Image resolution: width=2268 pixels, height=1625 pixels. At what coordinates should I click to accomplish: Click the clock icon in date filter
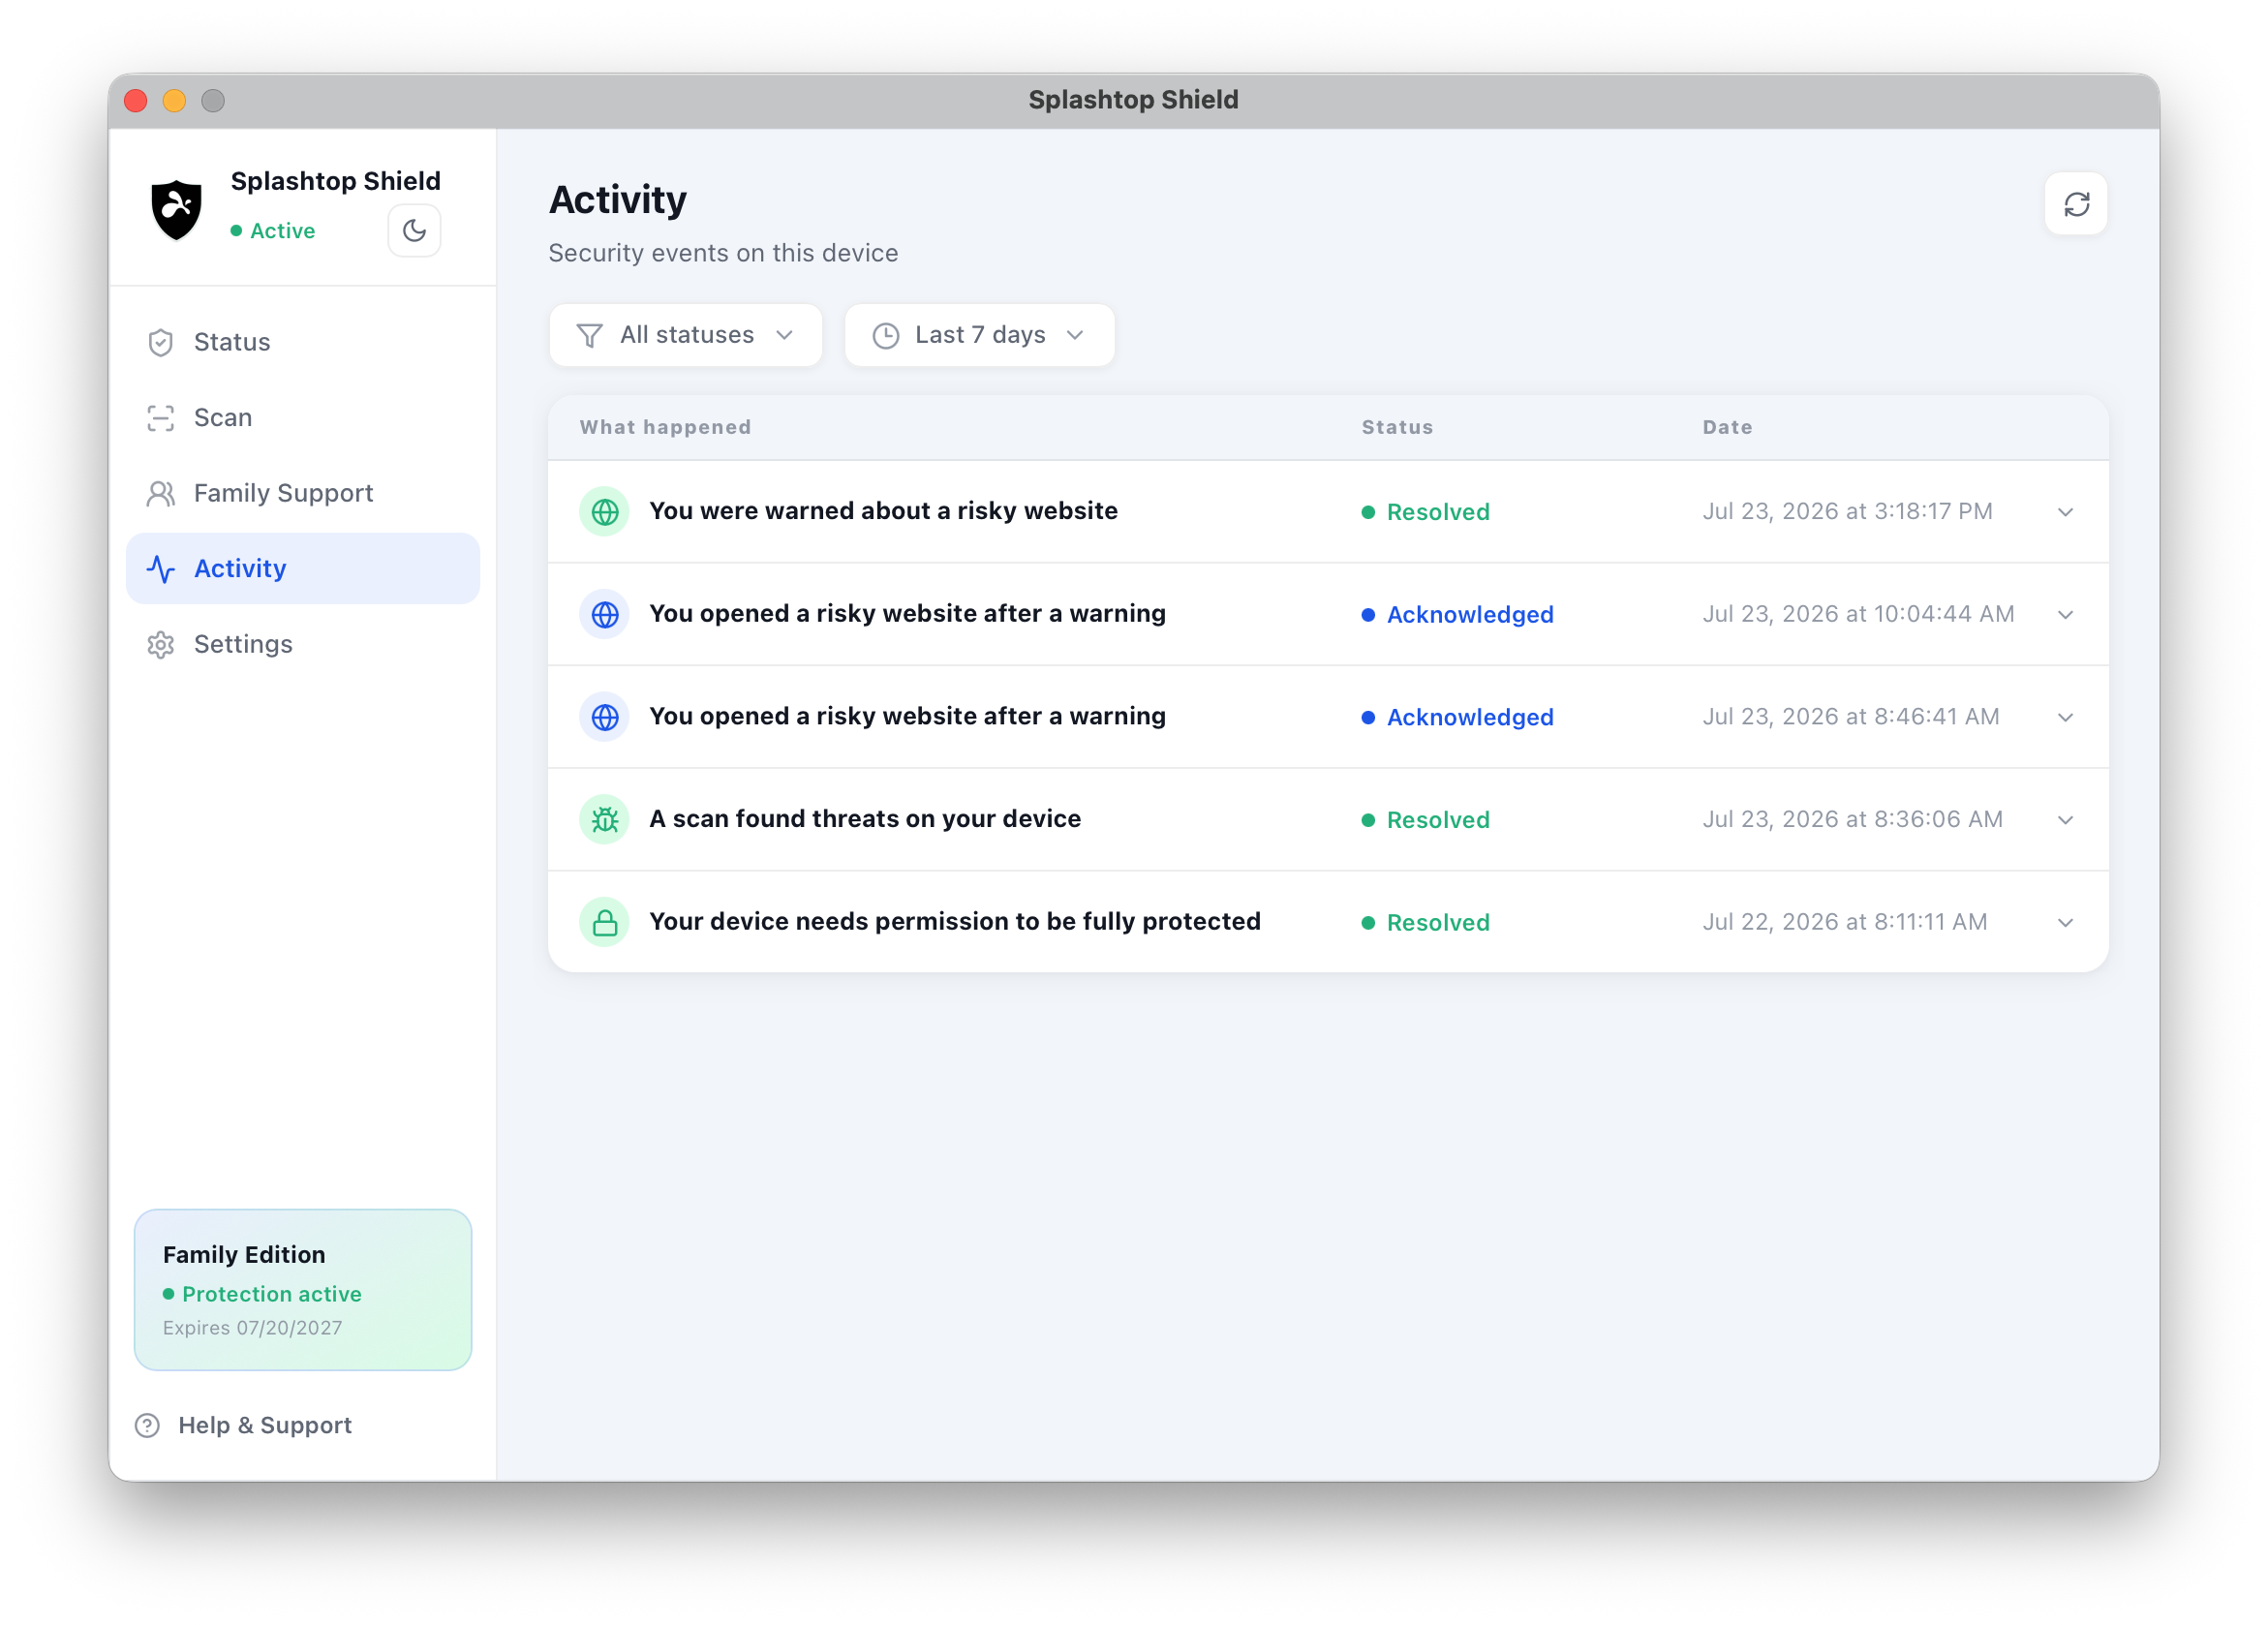(x=886, y=336)
